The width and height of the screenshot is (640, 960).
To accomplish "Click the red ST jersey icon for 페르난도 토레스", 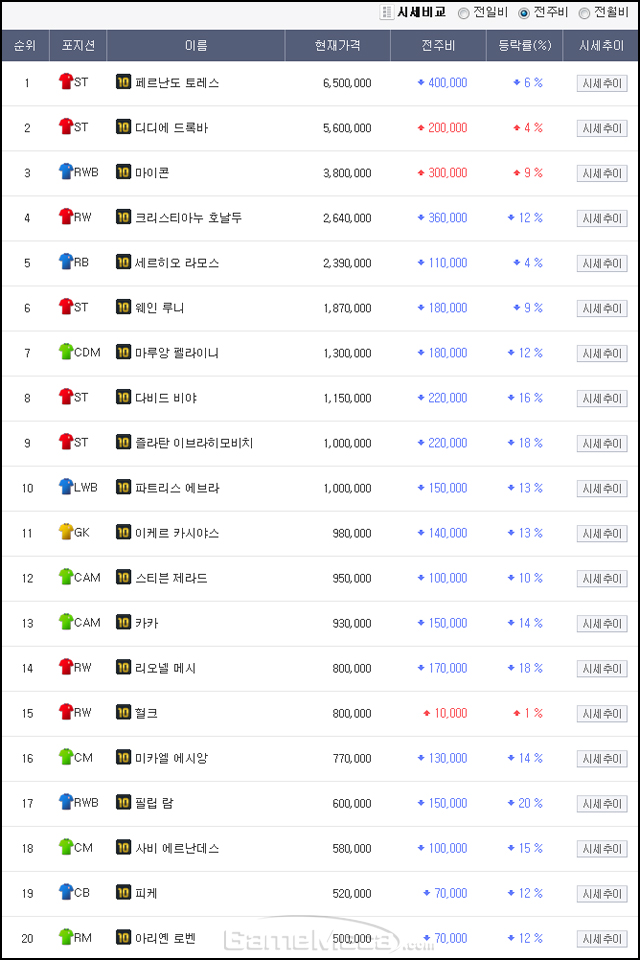I will point(66,81).
